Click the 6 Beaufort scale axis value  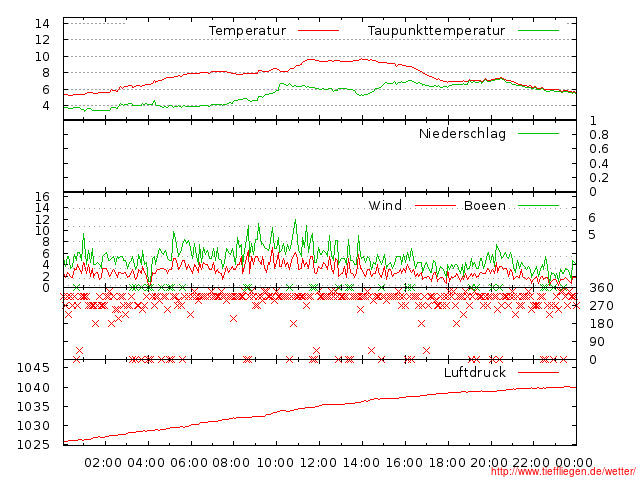(592, 218)
